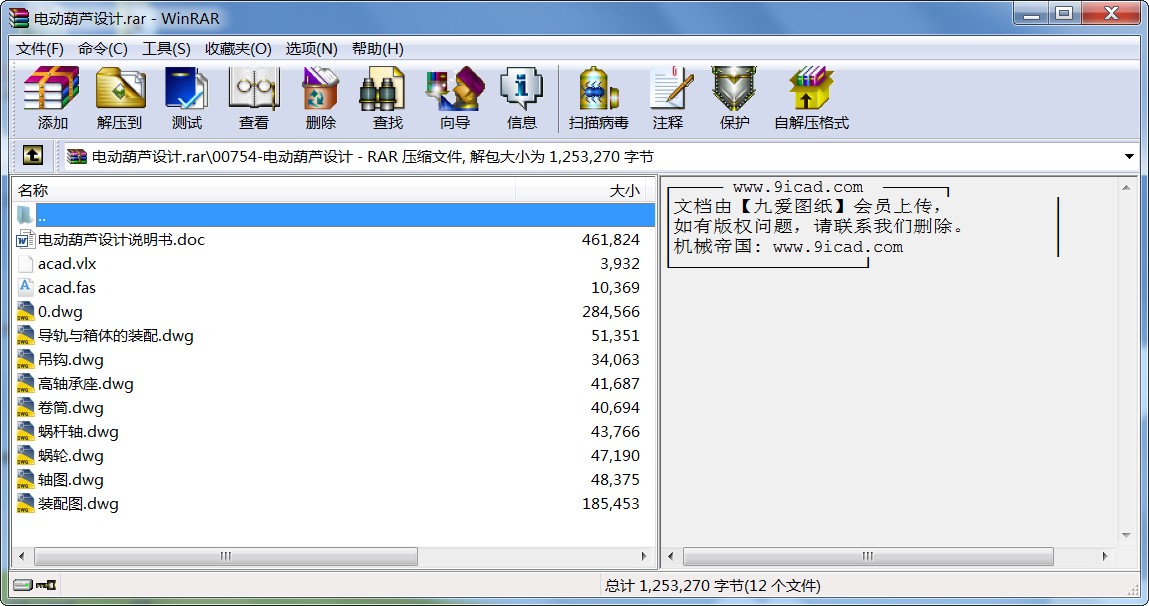Click the DWG icon beside 0.dwg
This screenshot has width=1149, height=606.
pos(25,311)
